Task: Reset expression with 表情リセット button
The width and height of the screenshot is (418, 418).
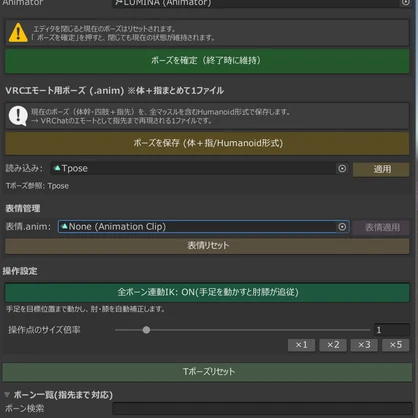Action: point(207,246)
